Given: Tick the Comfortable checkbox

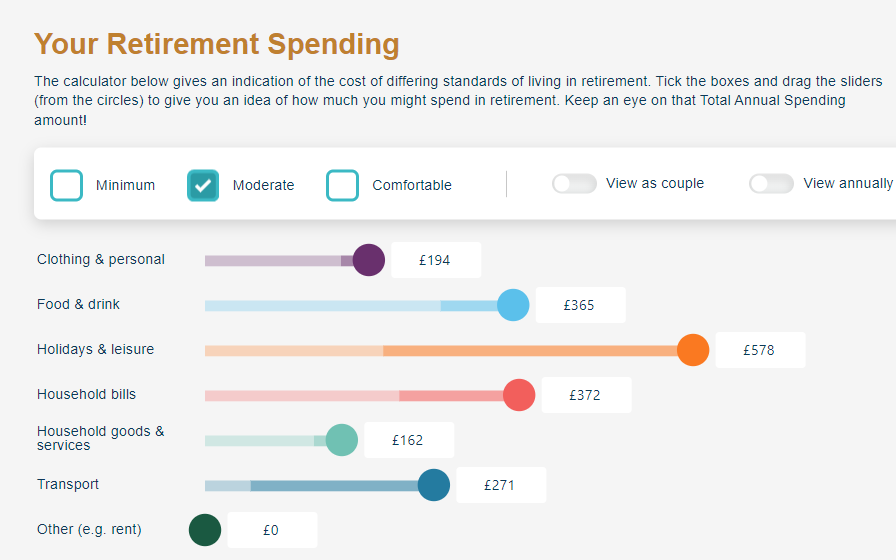Looking at the screenshot, I should pos(342,185).
